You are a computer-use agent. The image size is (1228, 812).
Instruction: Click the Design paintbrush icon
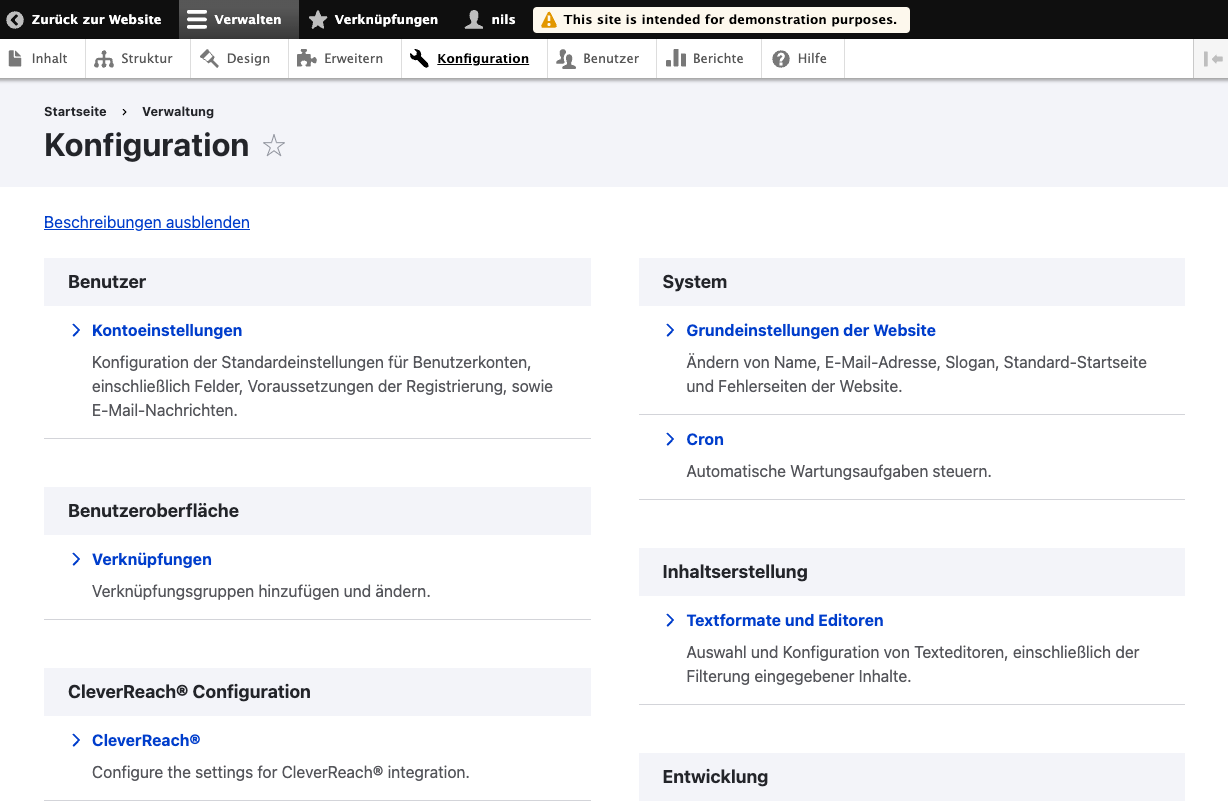pos(209,59)
